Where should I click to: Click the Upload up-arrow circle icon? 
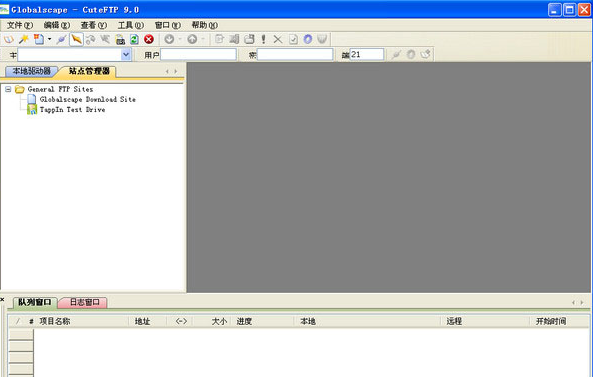click(192, 39)
